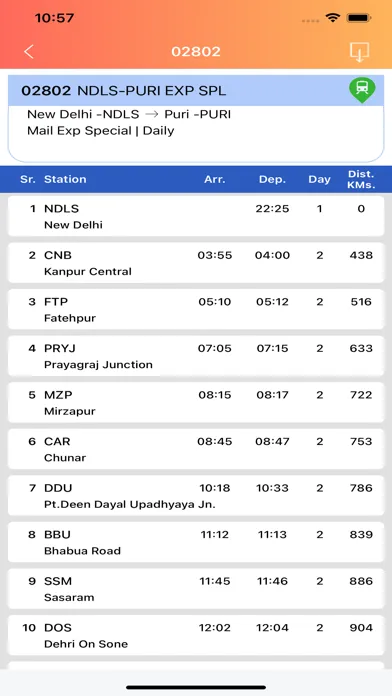Screen dimensions: 392x696
Task: Open the FTP Fatehpur station row
Action: click(x=196, y=309)
